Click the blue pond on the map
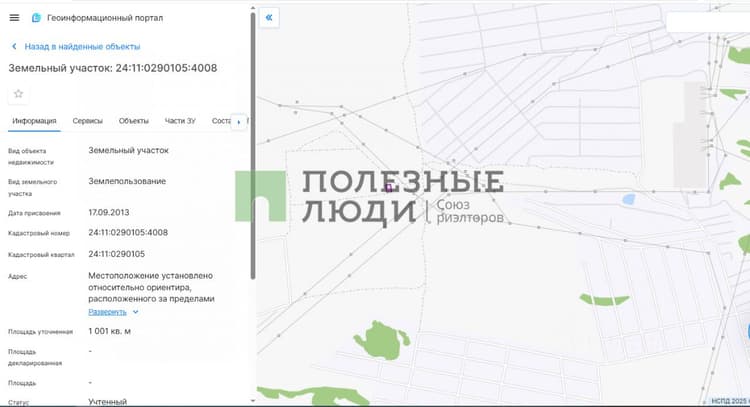 pos(629,199)
